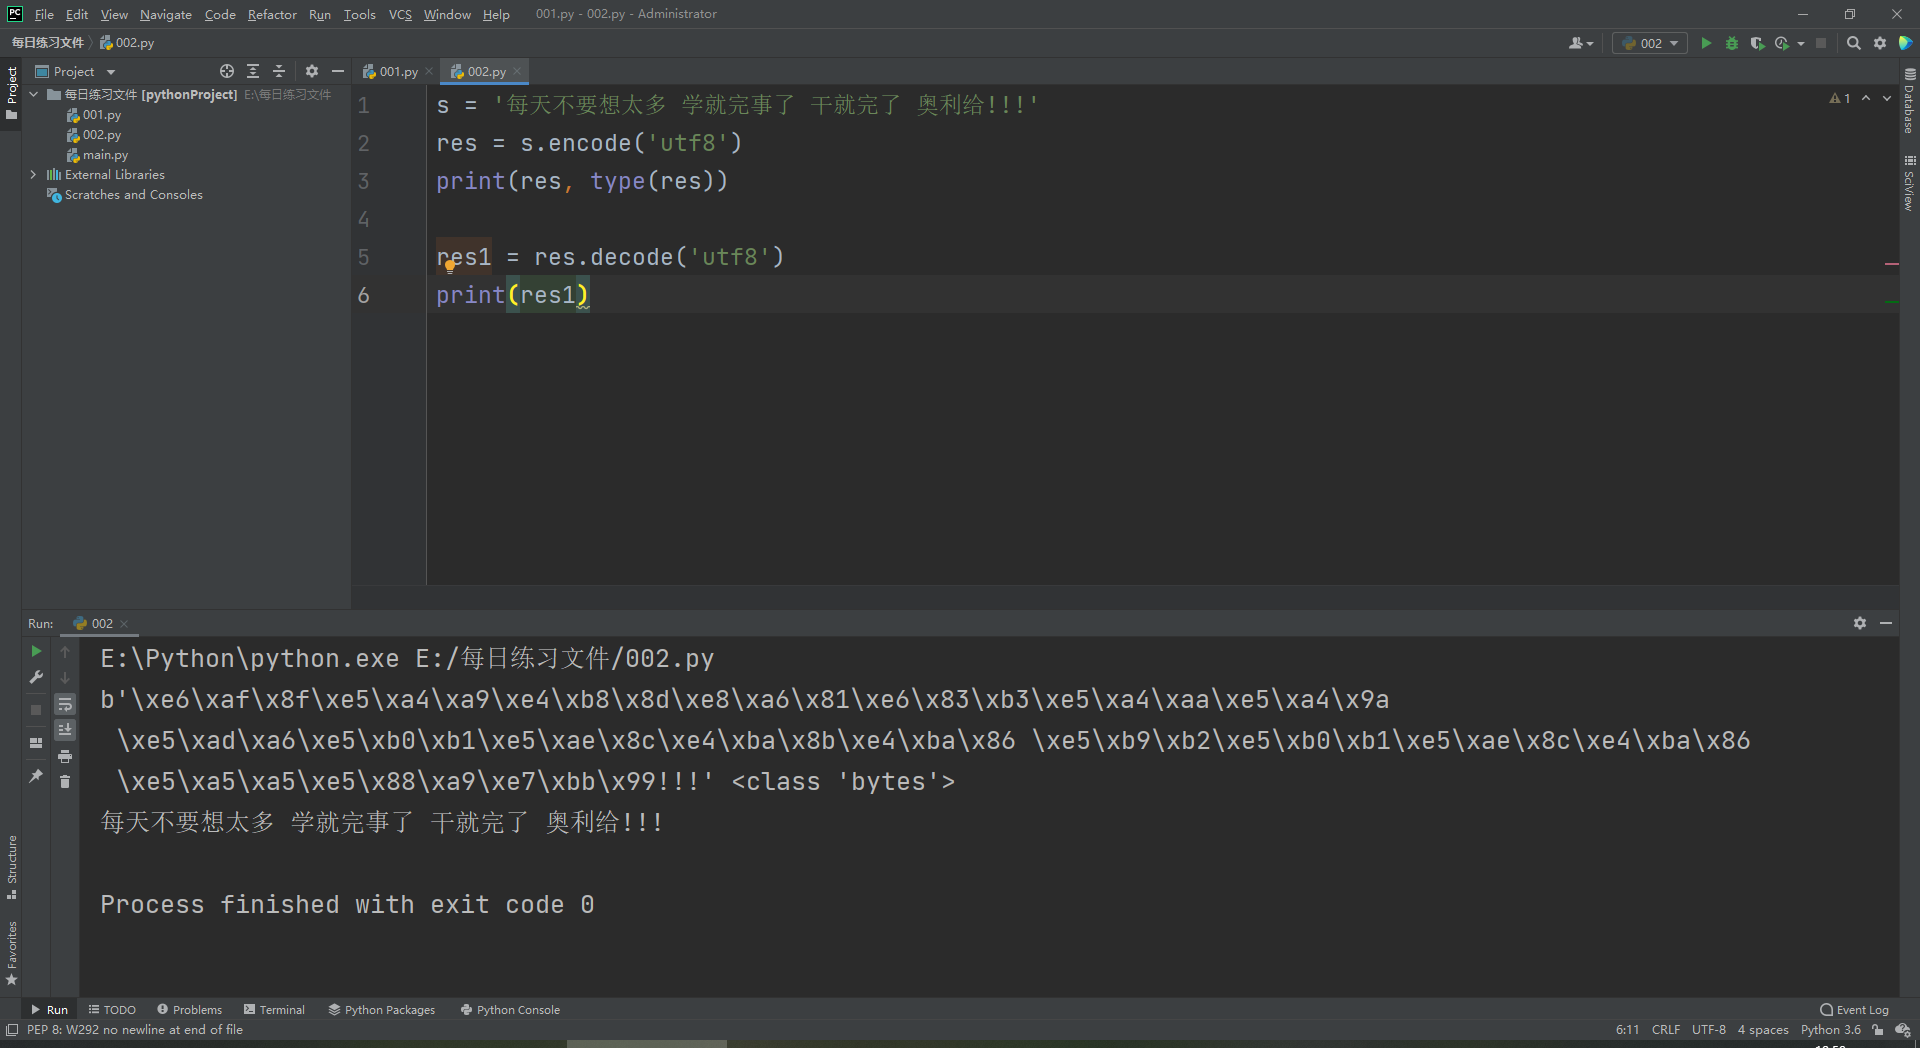Click the JetBrains toolbox icon at top right
The height and width of the screenshot is (1048, 1920).
click(x=1905, y=43)
